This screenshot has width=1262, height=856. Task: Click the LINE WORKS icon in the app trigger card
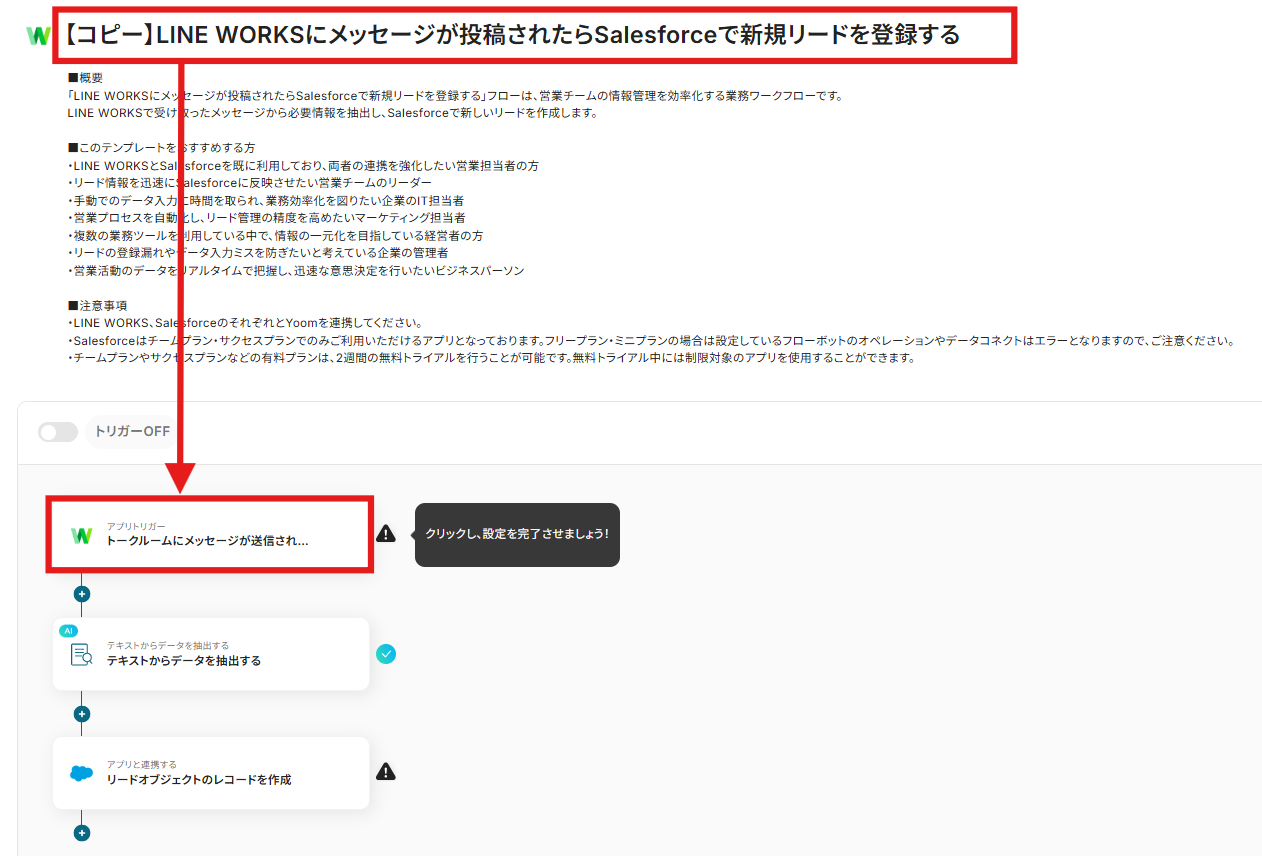pyautogui.click(x=81, y=535)
